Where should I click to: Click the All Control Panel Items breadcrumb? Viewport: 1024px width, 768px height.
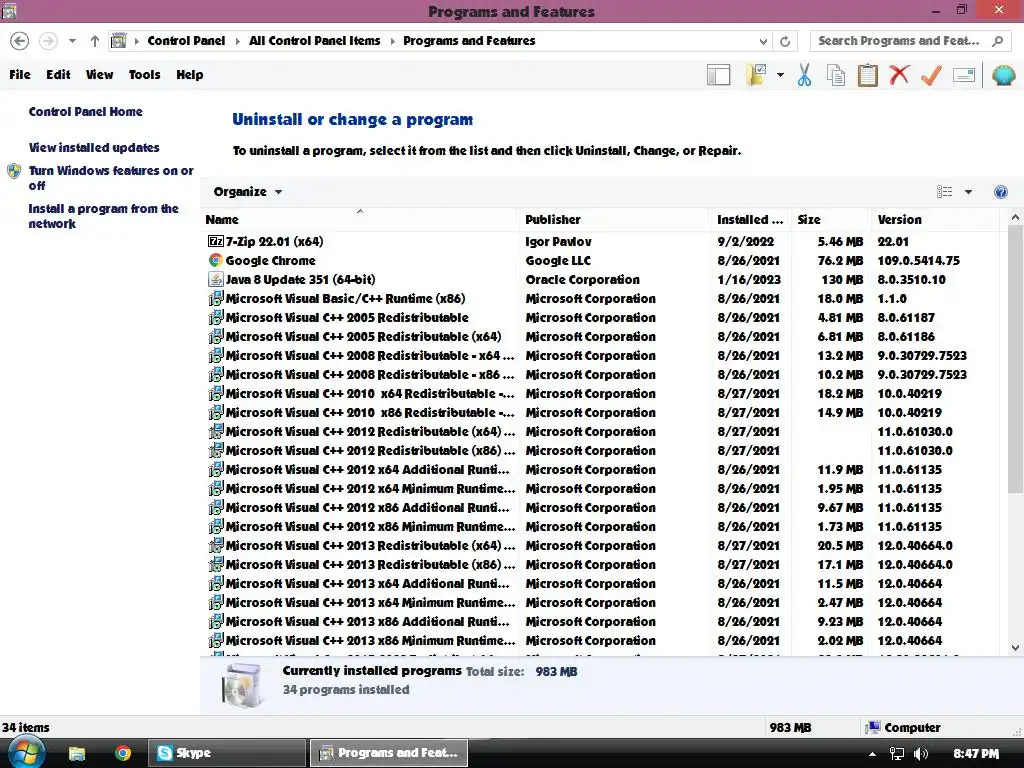[314, 40]
